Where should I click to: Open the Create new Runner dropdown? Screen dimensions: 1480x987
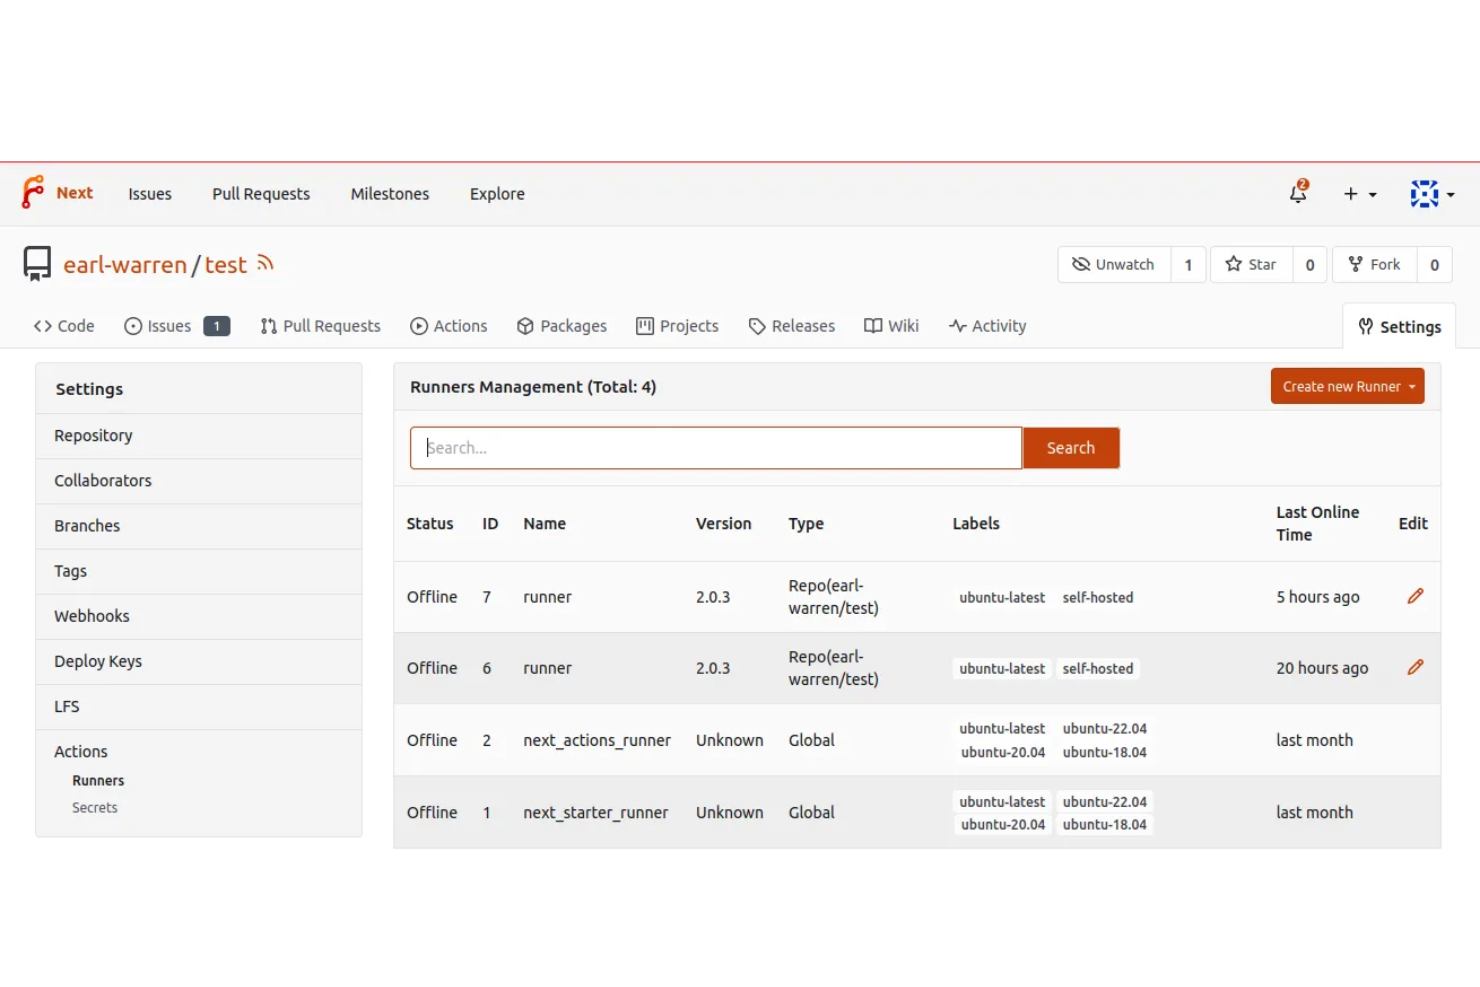1347,386
